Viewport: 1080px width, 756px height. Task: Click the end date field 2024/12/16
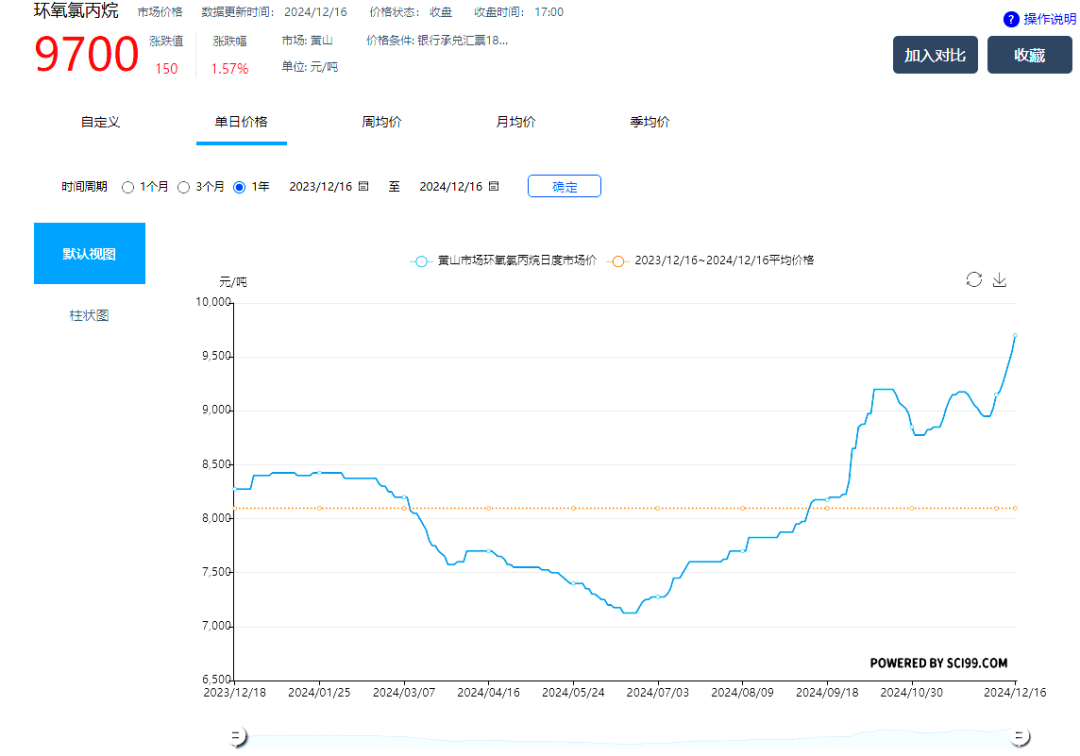pos(450,187)
